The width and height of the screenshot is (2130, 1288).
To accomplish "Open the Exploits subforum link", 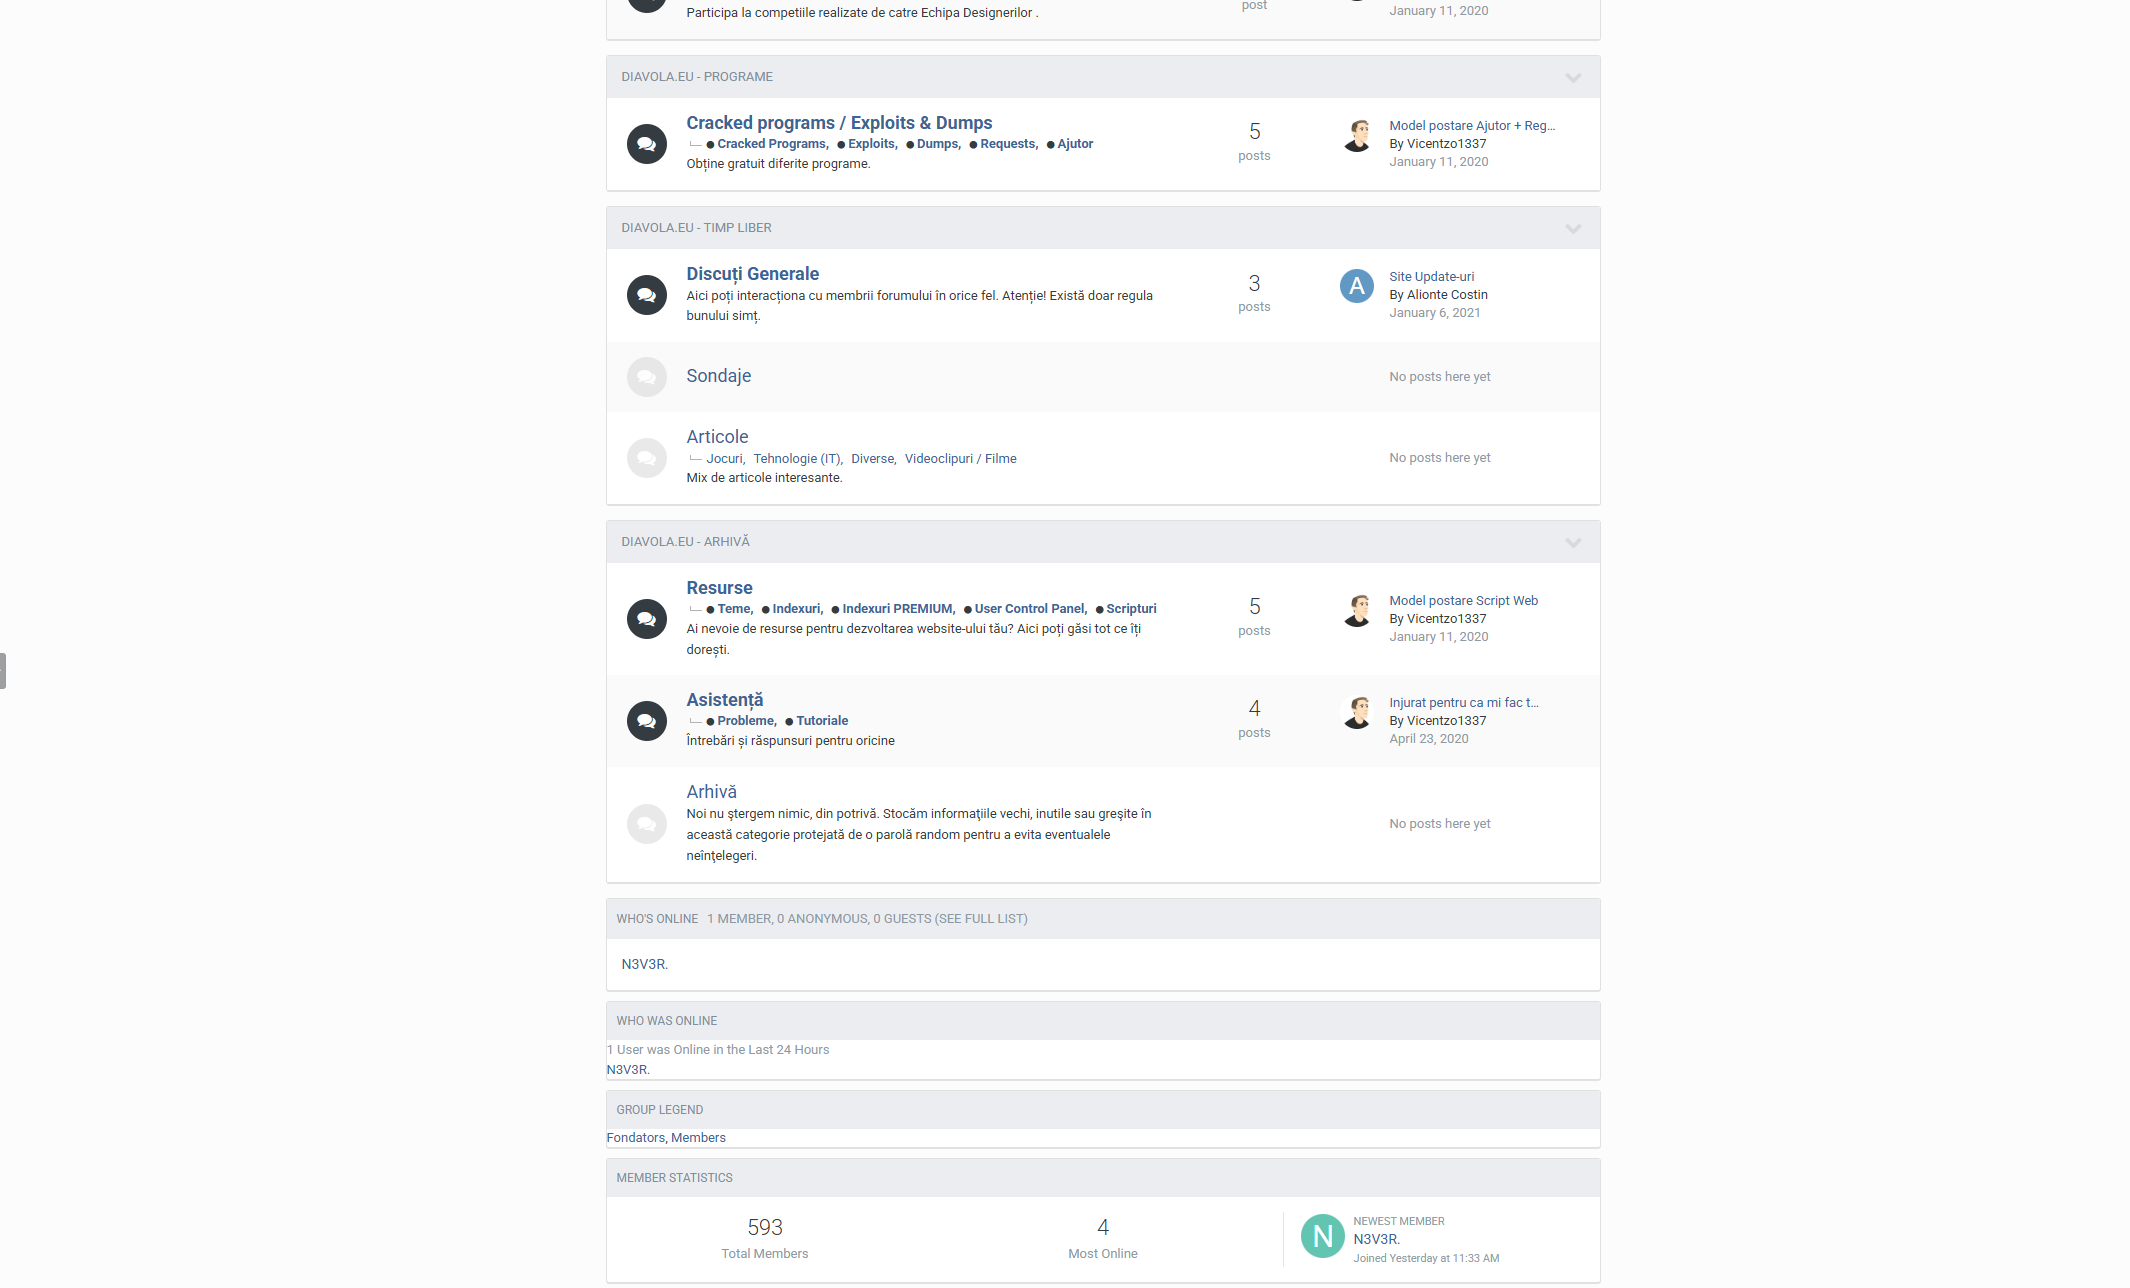I will [x=871, y=144].
